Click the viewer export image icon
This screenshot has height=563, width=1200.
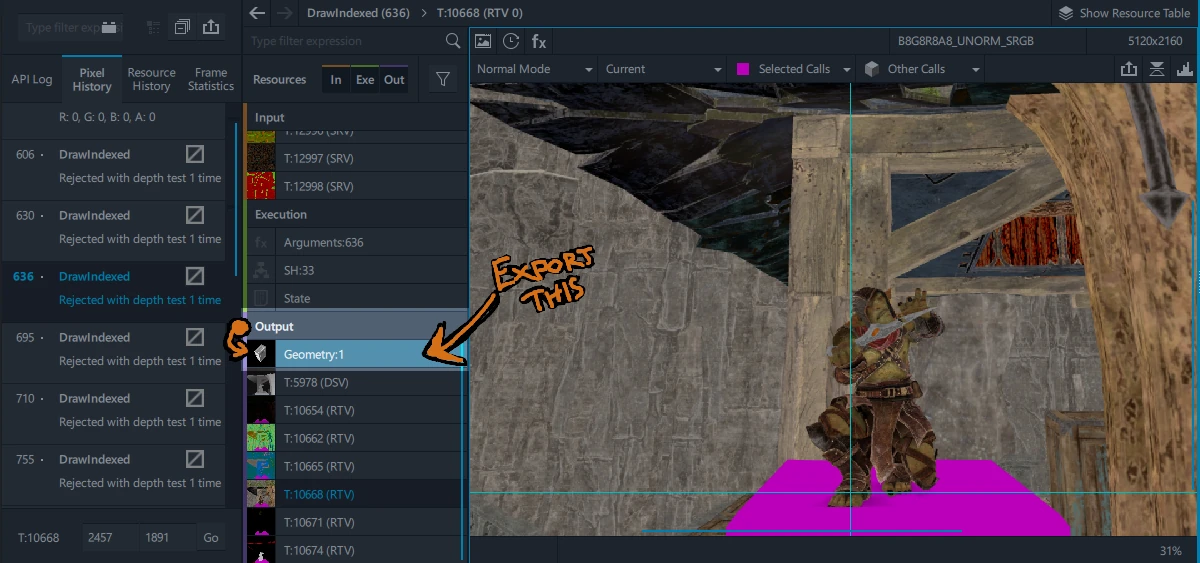pyautogui.click(x=1129, y=69)
